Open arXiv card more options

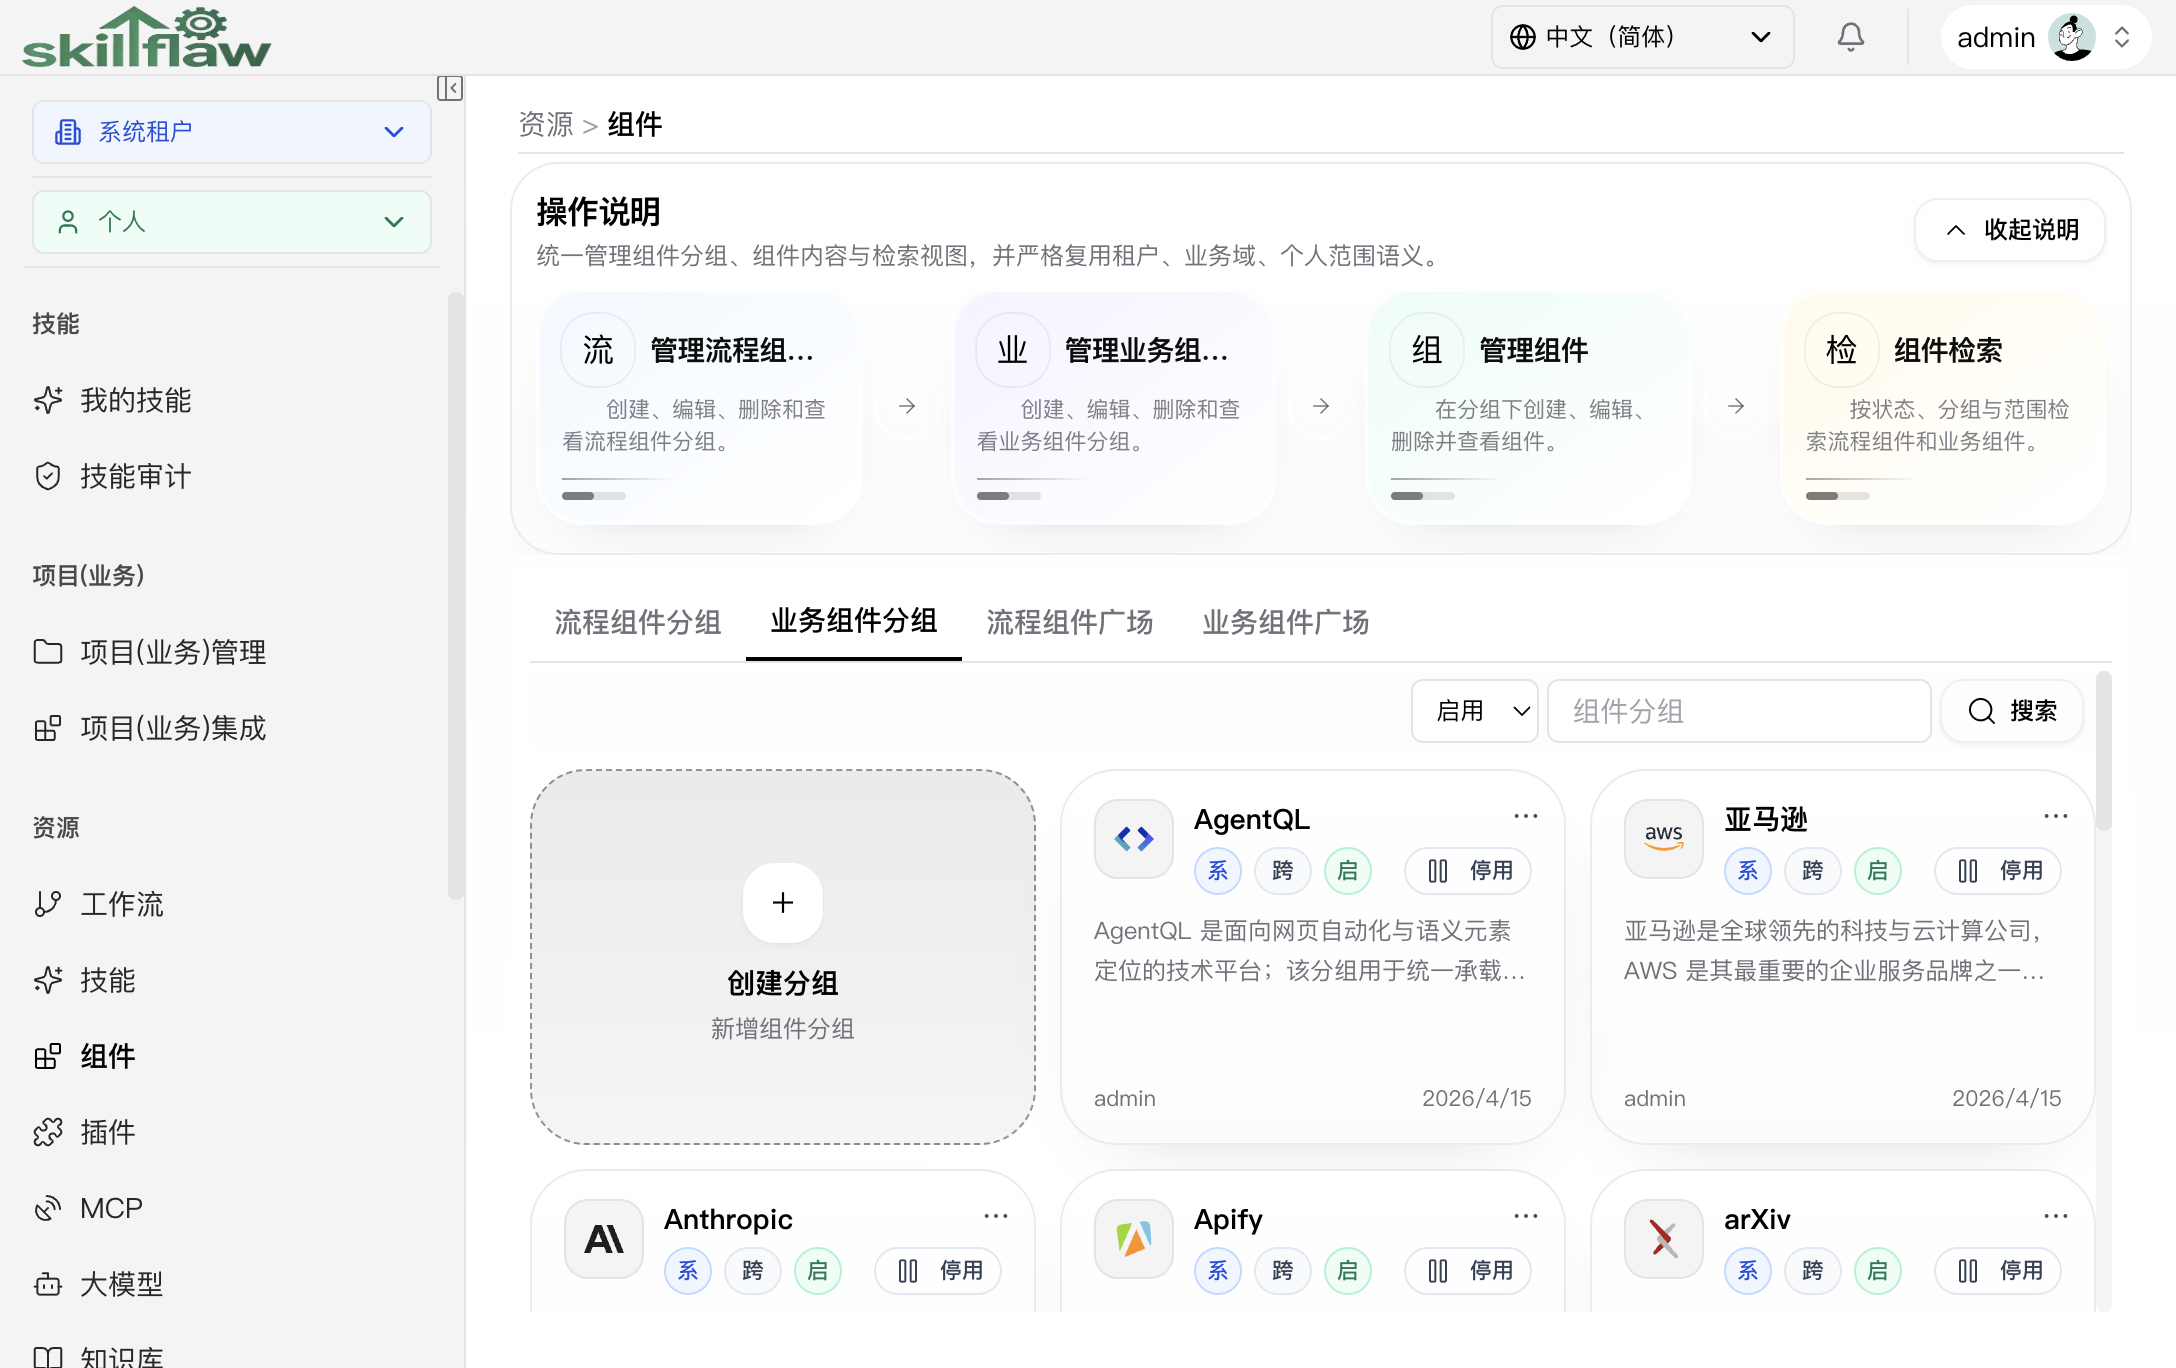tap(2055, 1216)
